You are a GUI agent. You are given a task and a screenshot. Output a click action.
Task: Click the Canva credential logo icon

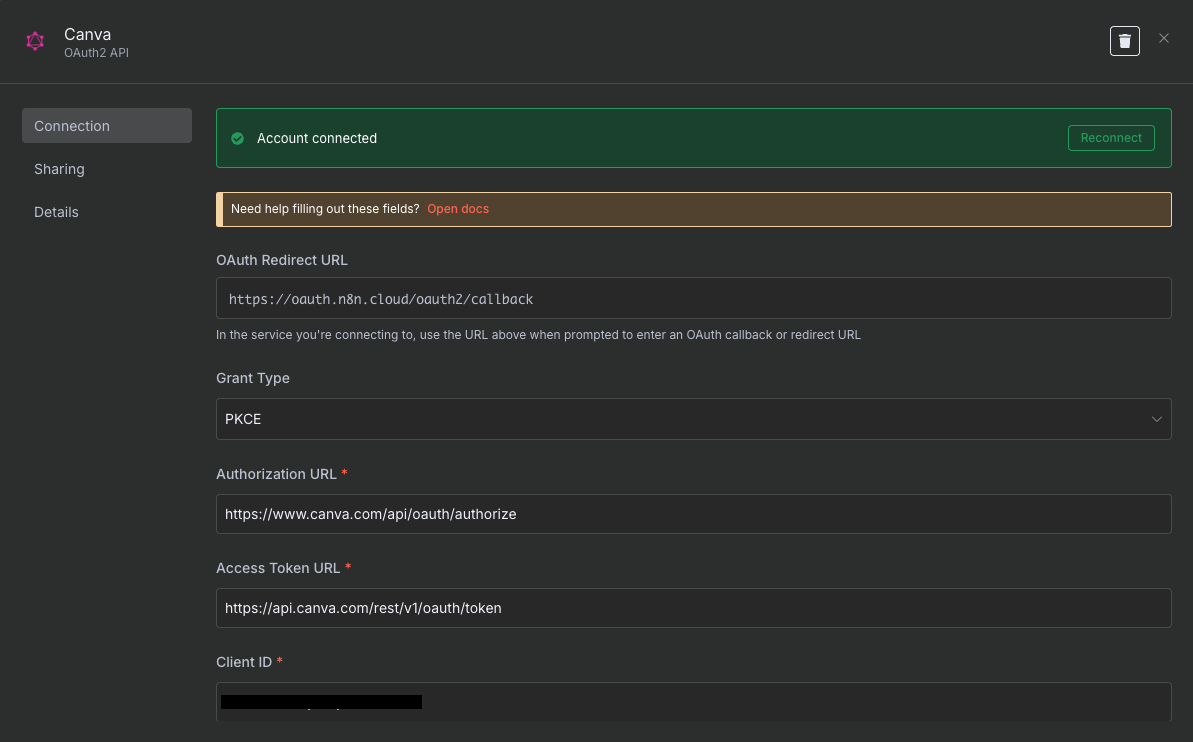tap(35, 41)
